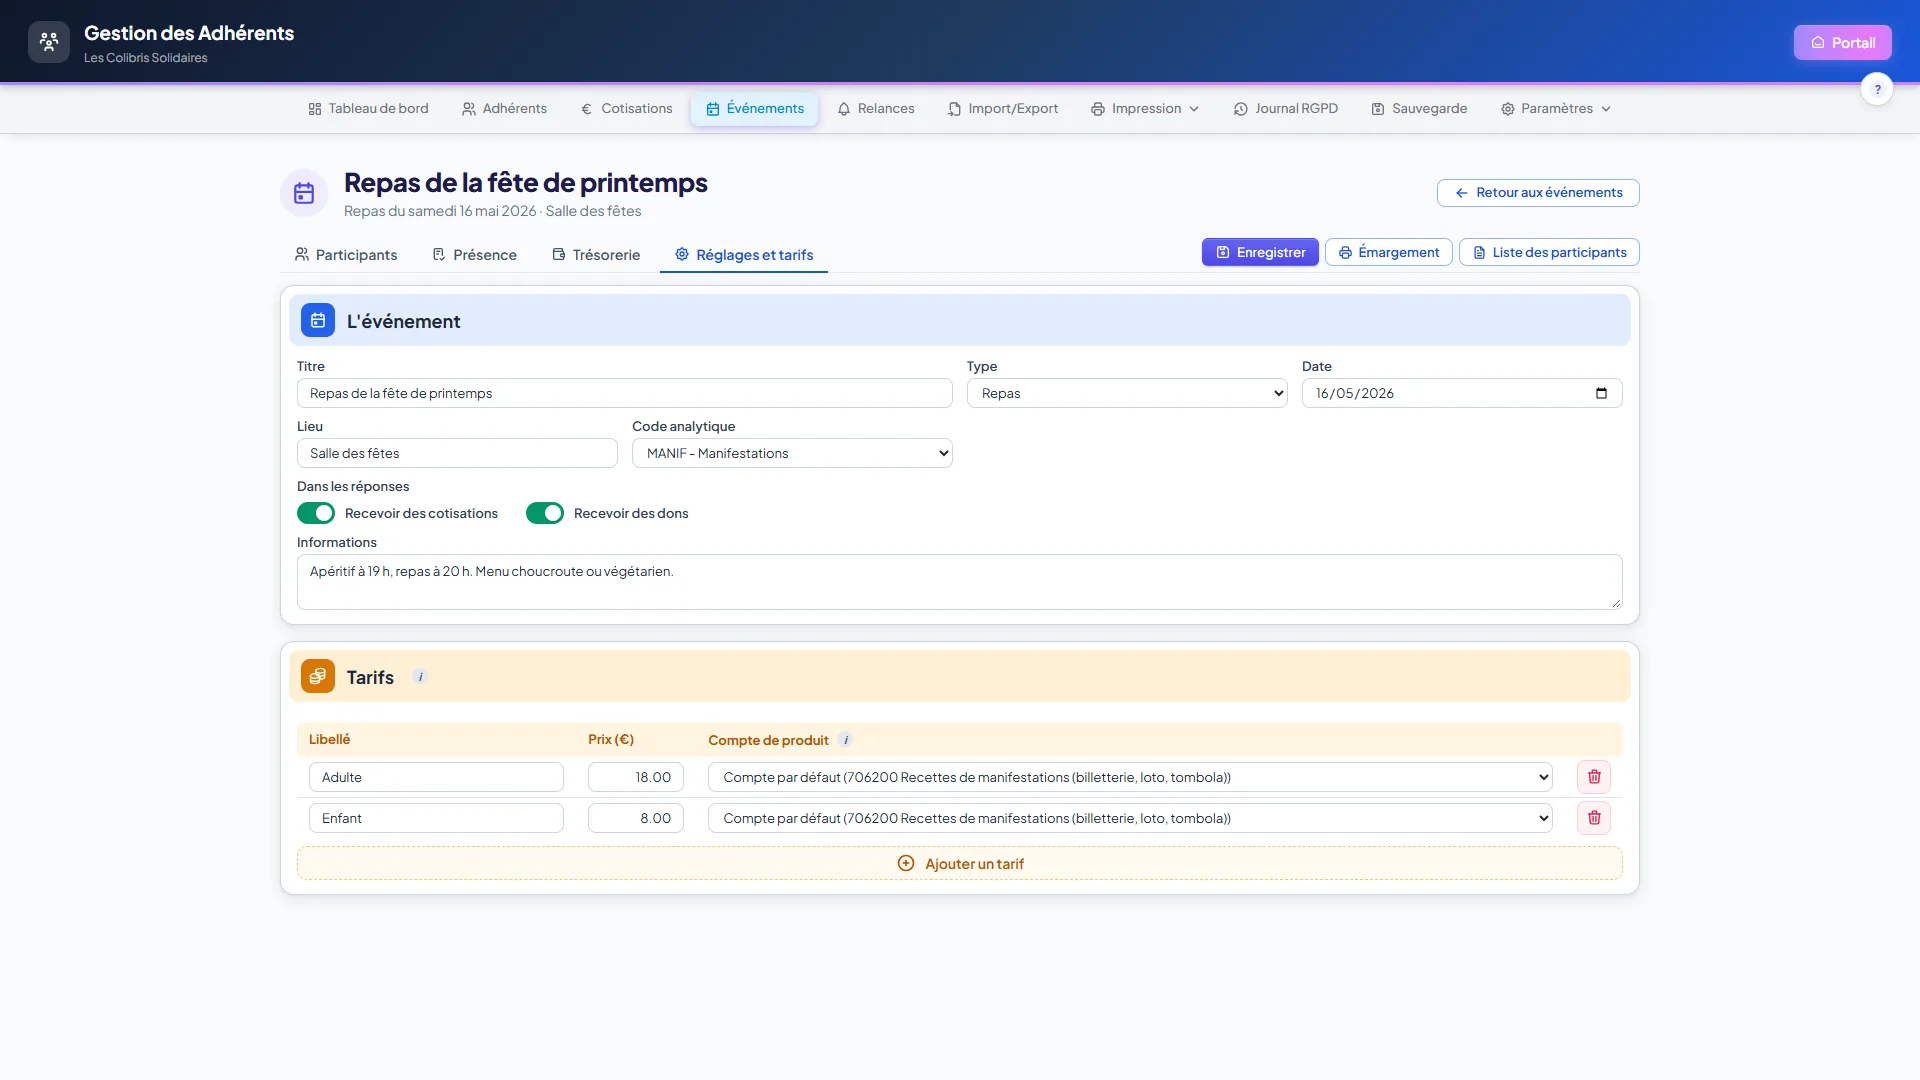Open the Type dropdown showing Repas
Image resolution: width=1920 pixels, height=1080 pixels.
click(x=1127, y=393)
